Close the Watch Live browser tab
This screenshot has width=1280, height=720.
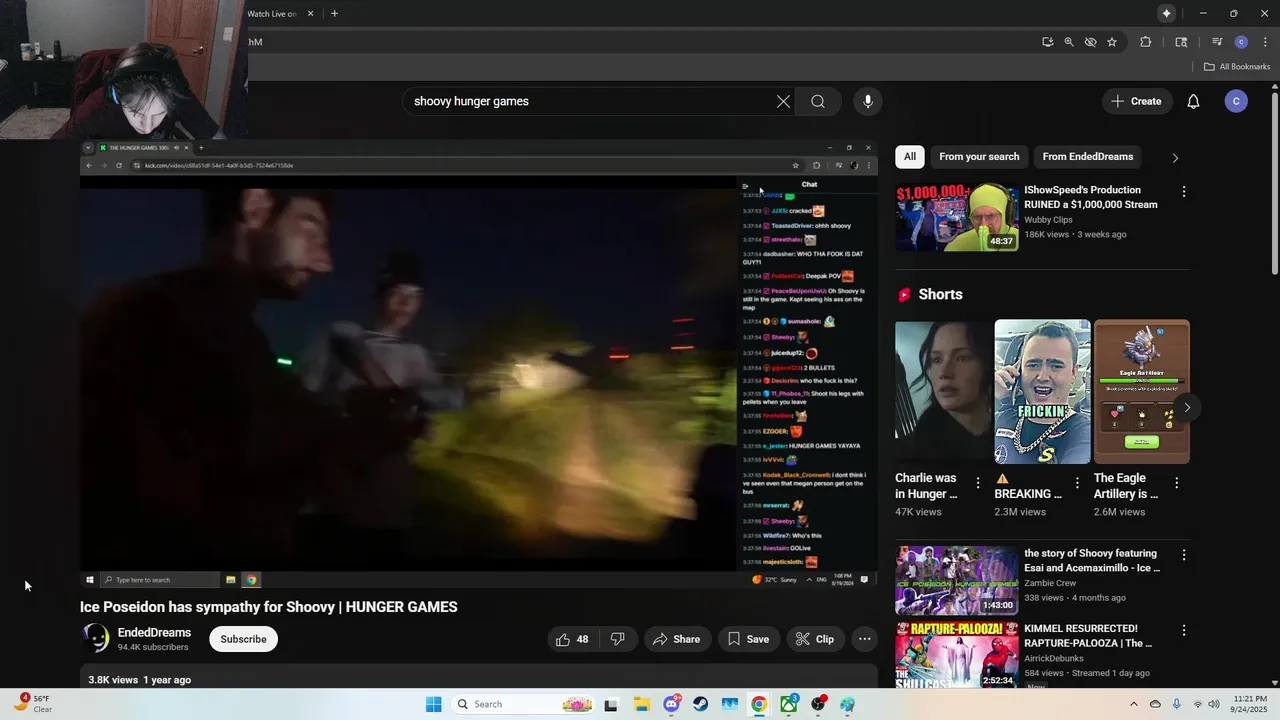click(310, 14)
